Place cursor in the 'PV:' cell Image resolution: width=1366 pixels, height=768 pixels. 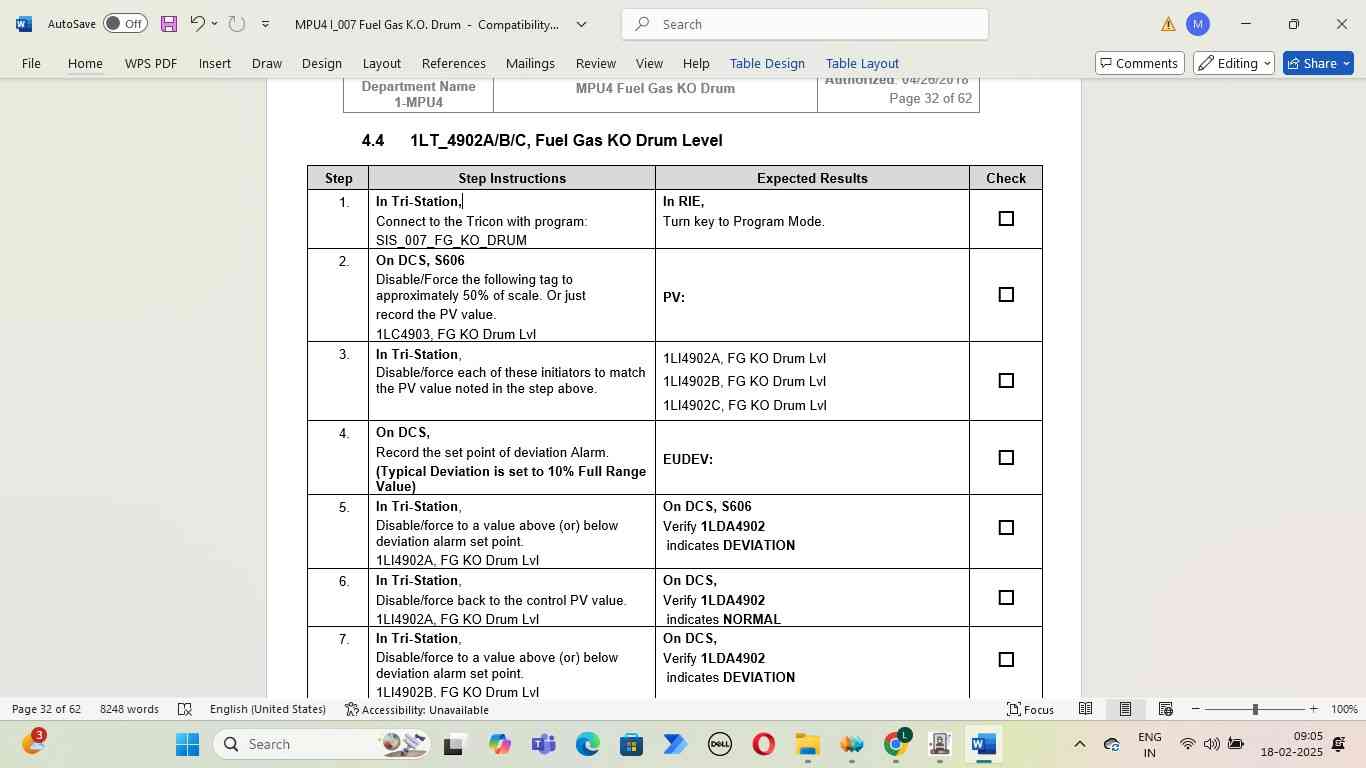[812, 296]
